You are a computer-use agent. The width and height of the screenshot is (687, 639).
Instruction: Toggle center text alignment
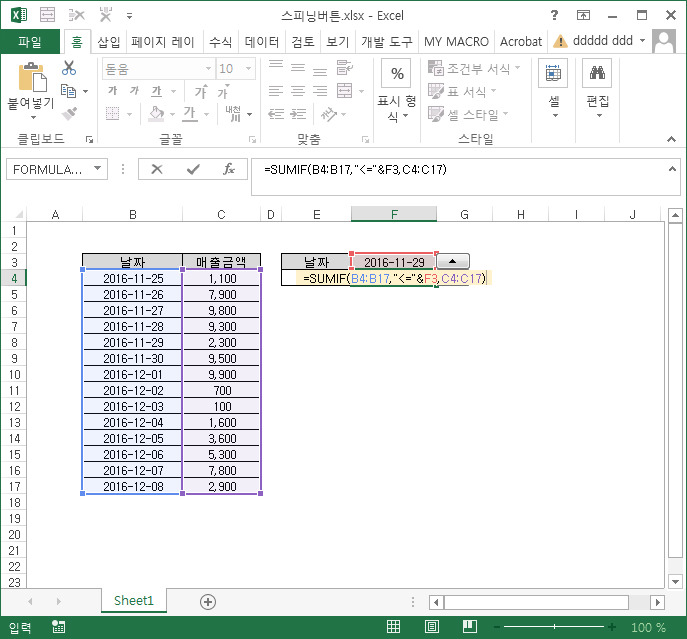pos(298,91)
